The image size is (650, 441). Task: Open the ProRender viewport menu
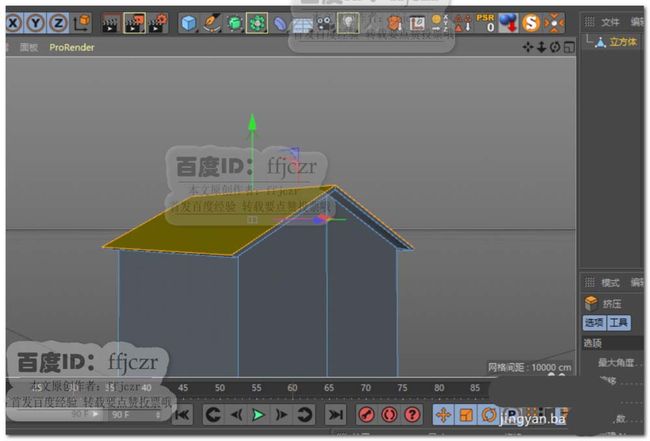tap(72, 48)
